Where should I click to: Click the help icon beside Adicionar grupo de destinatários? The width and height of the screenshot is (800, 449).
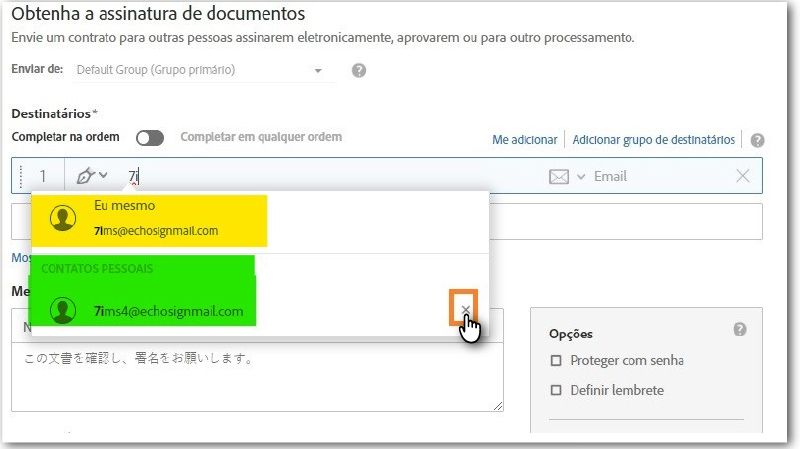757,140
